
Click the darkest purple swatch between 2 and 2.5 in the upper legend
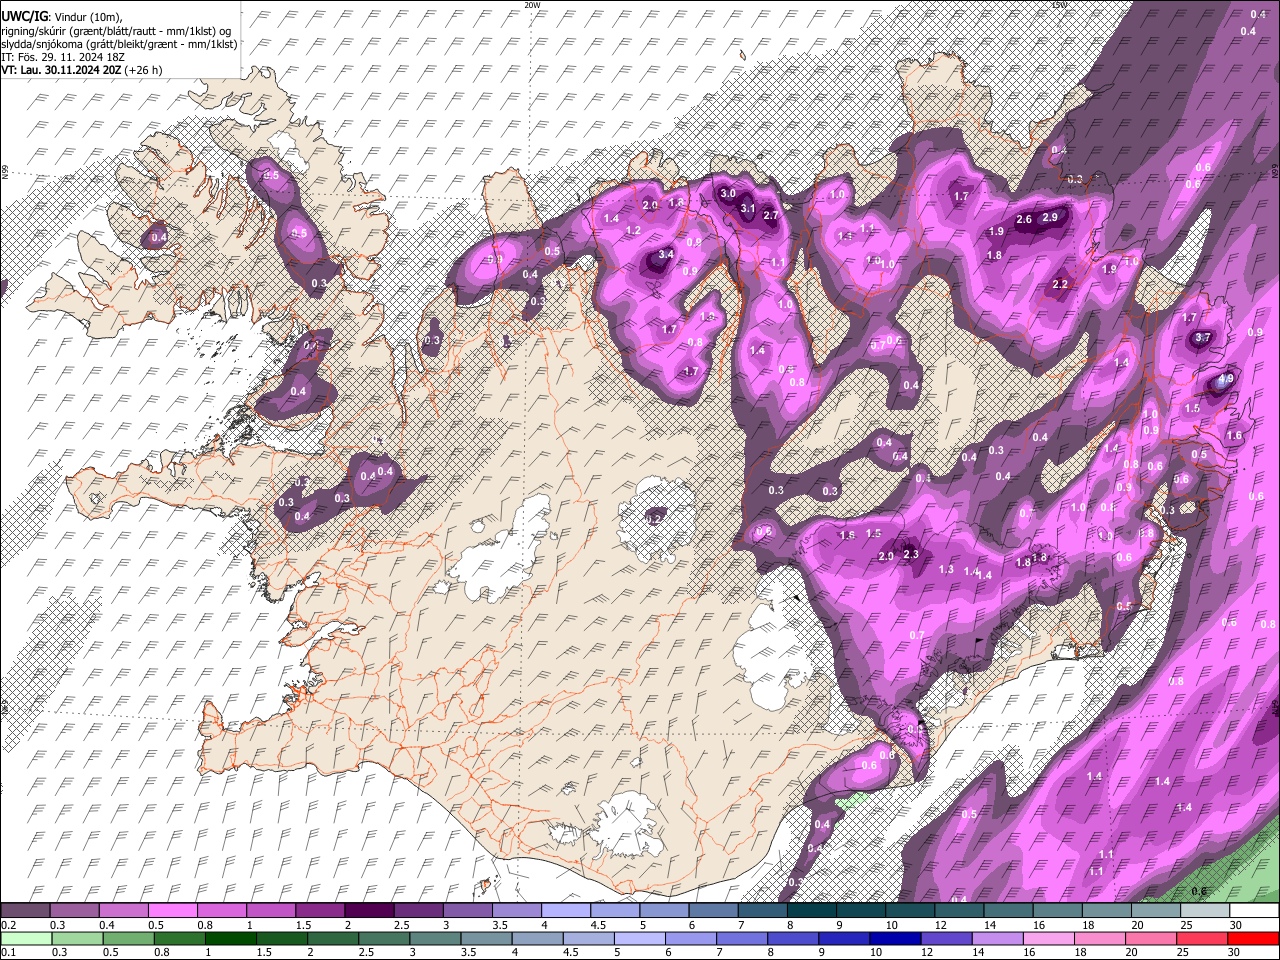[369, 911]
